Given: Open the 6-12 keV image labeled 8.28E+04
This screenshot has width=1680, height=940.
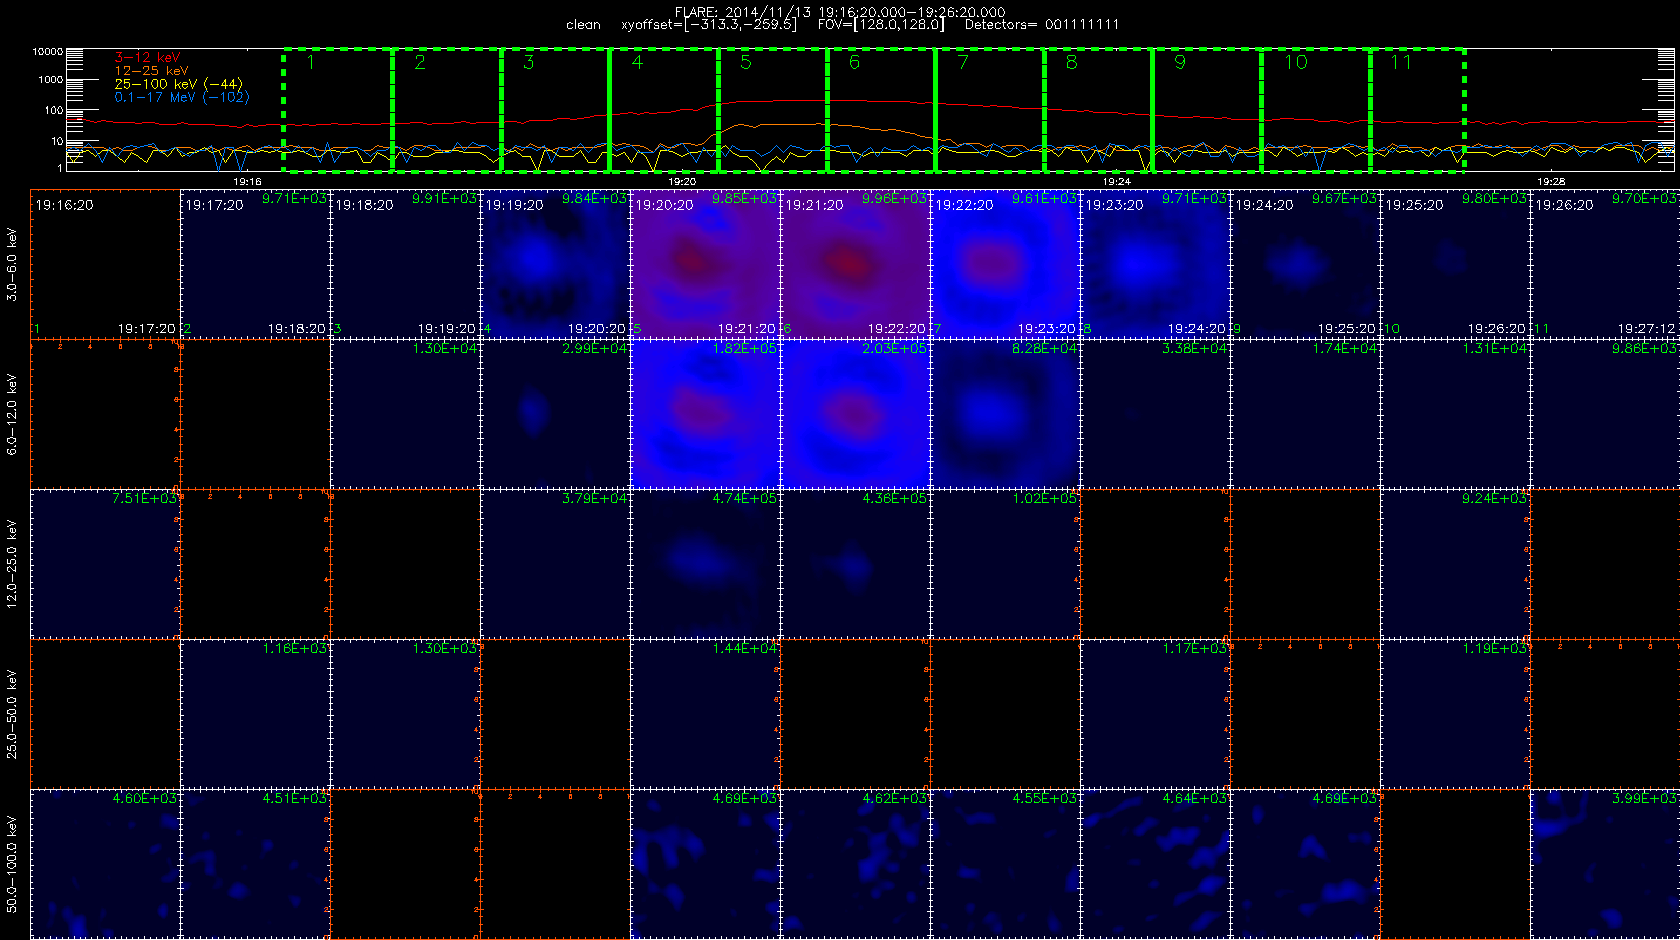Looking at the screenshot, I should tap(1005, 414).
